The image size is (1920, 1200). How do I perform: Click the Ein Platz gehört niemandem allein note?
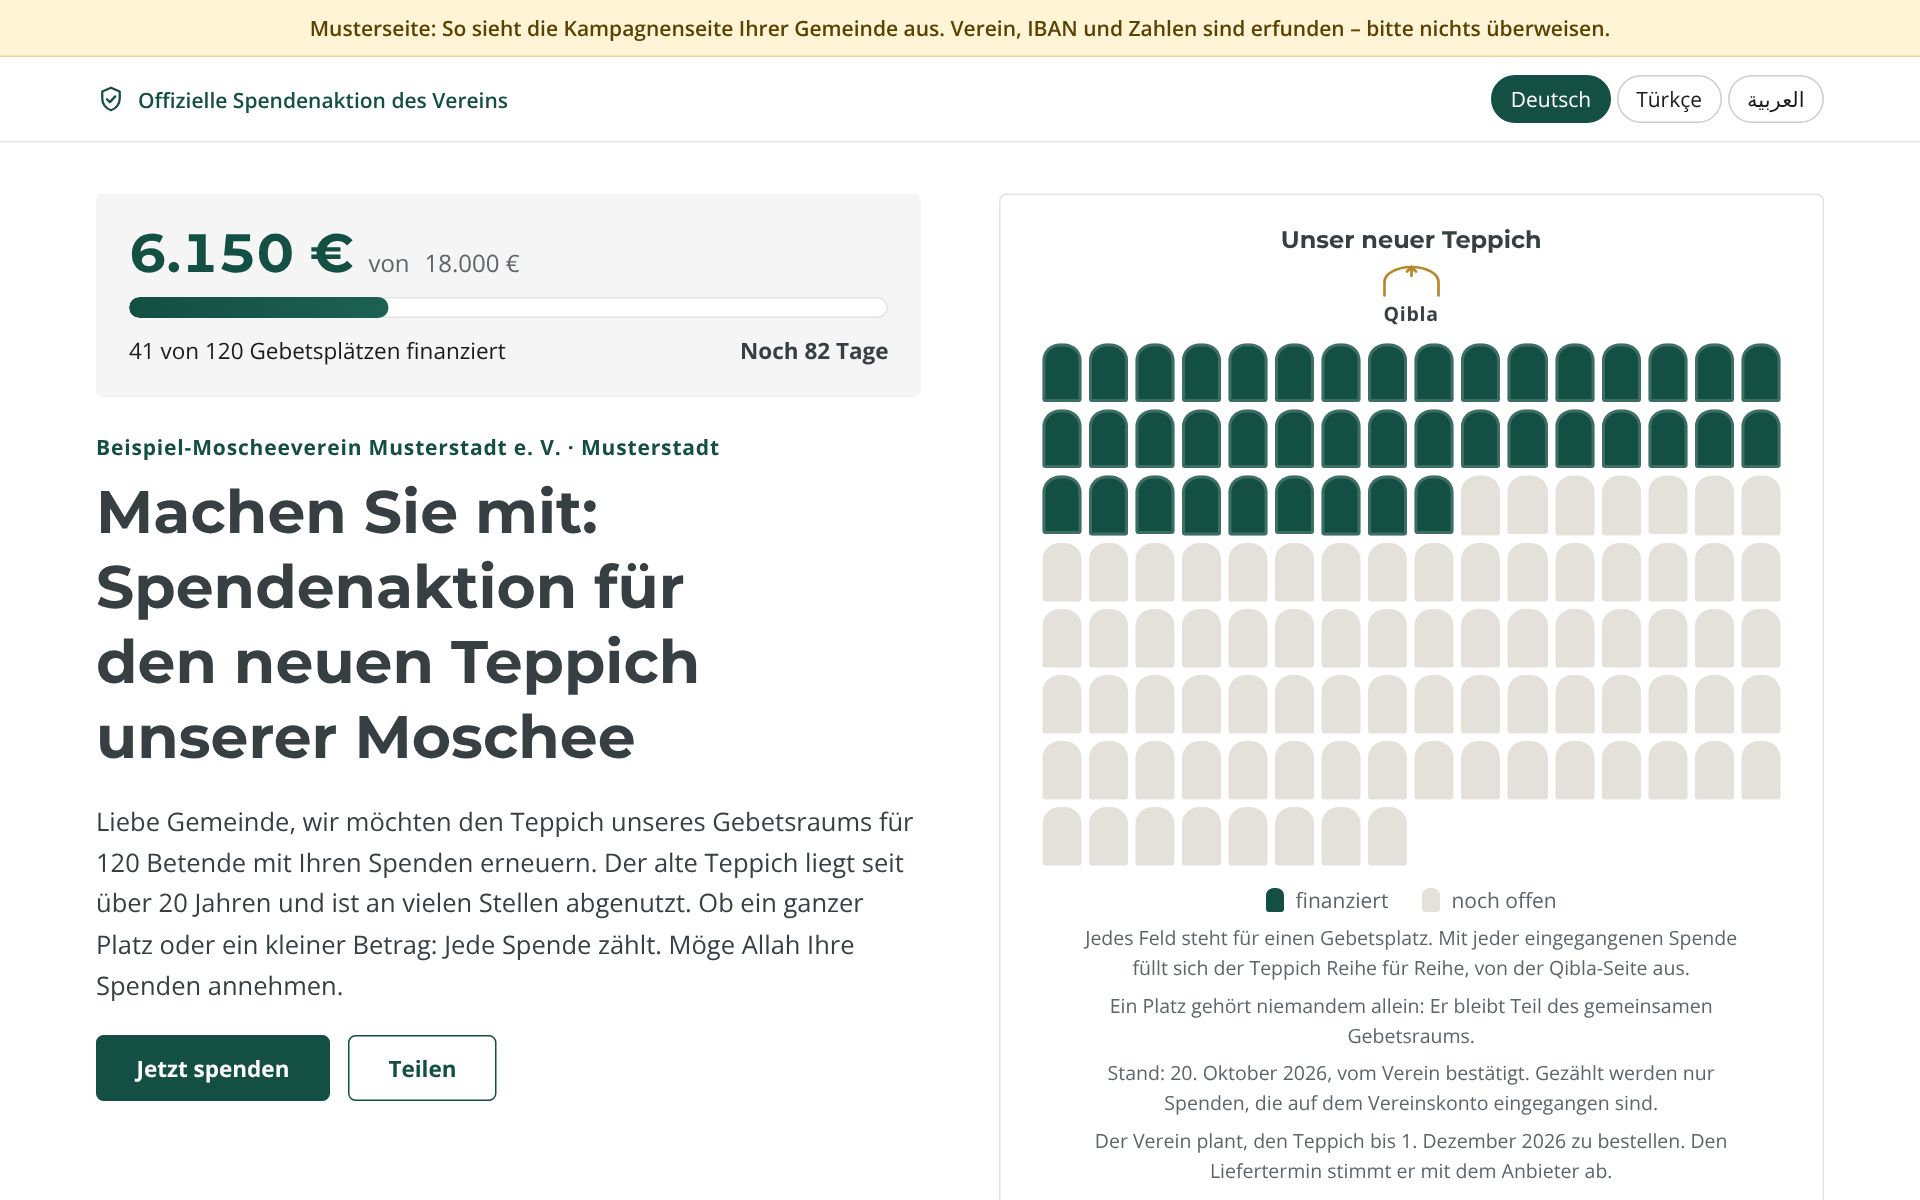[1410, 1021]
